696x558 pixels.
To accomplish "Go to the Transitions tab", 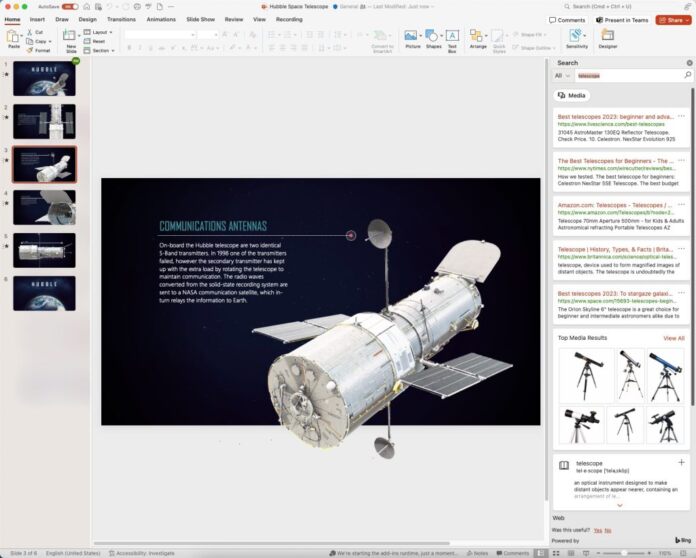I will (121, 20).
